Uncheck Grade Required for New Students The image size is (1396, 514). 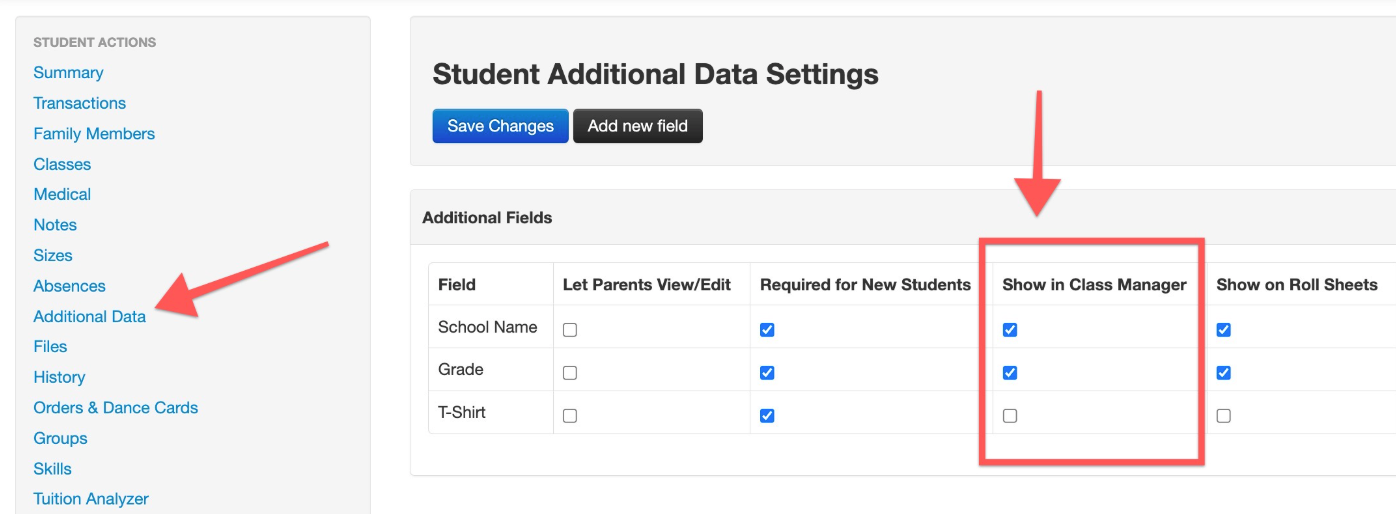coord(767,373)
